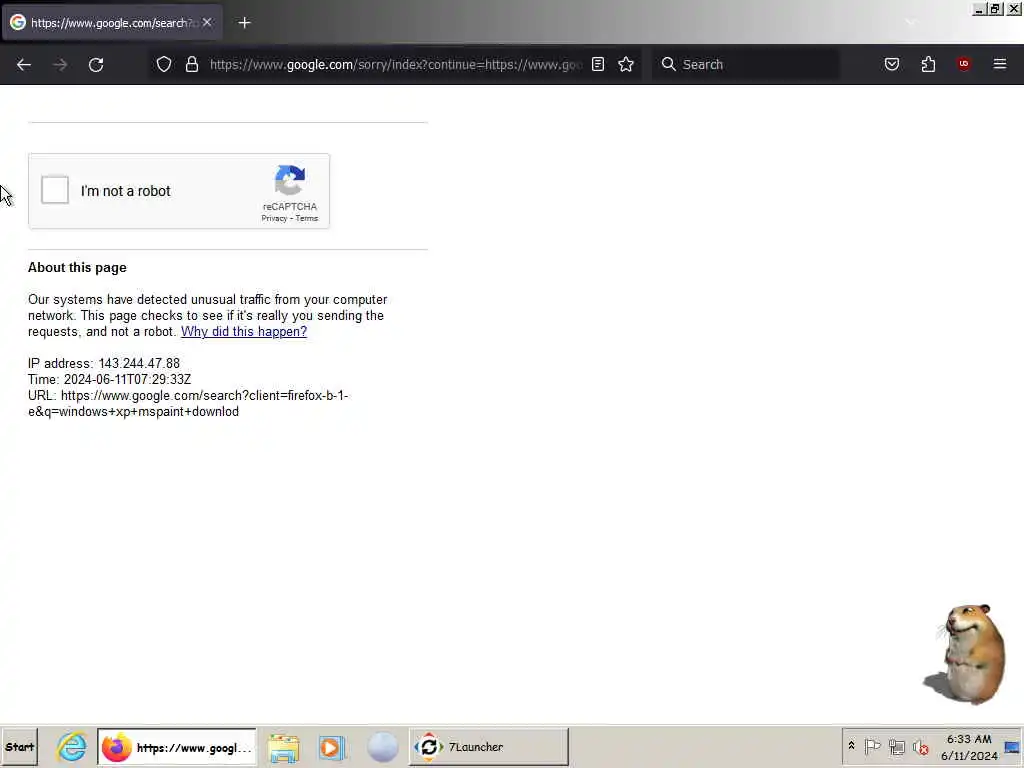Select the Google search tab
Image resolution: width=1024 pixels, height=768 pixels.
pos(111,23)
